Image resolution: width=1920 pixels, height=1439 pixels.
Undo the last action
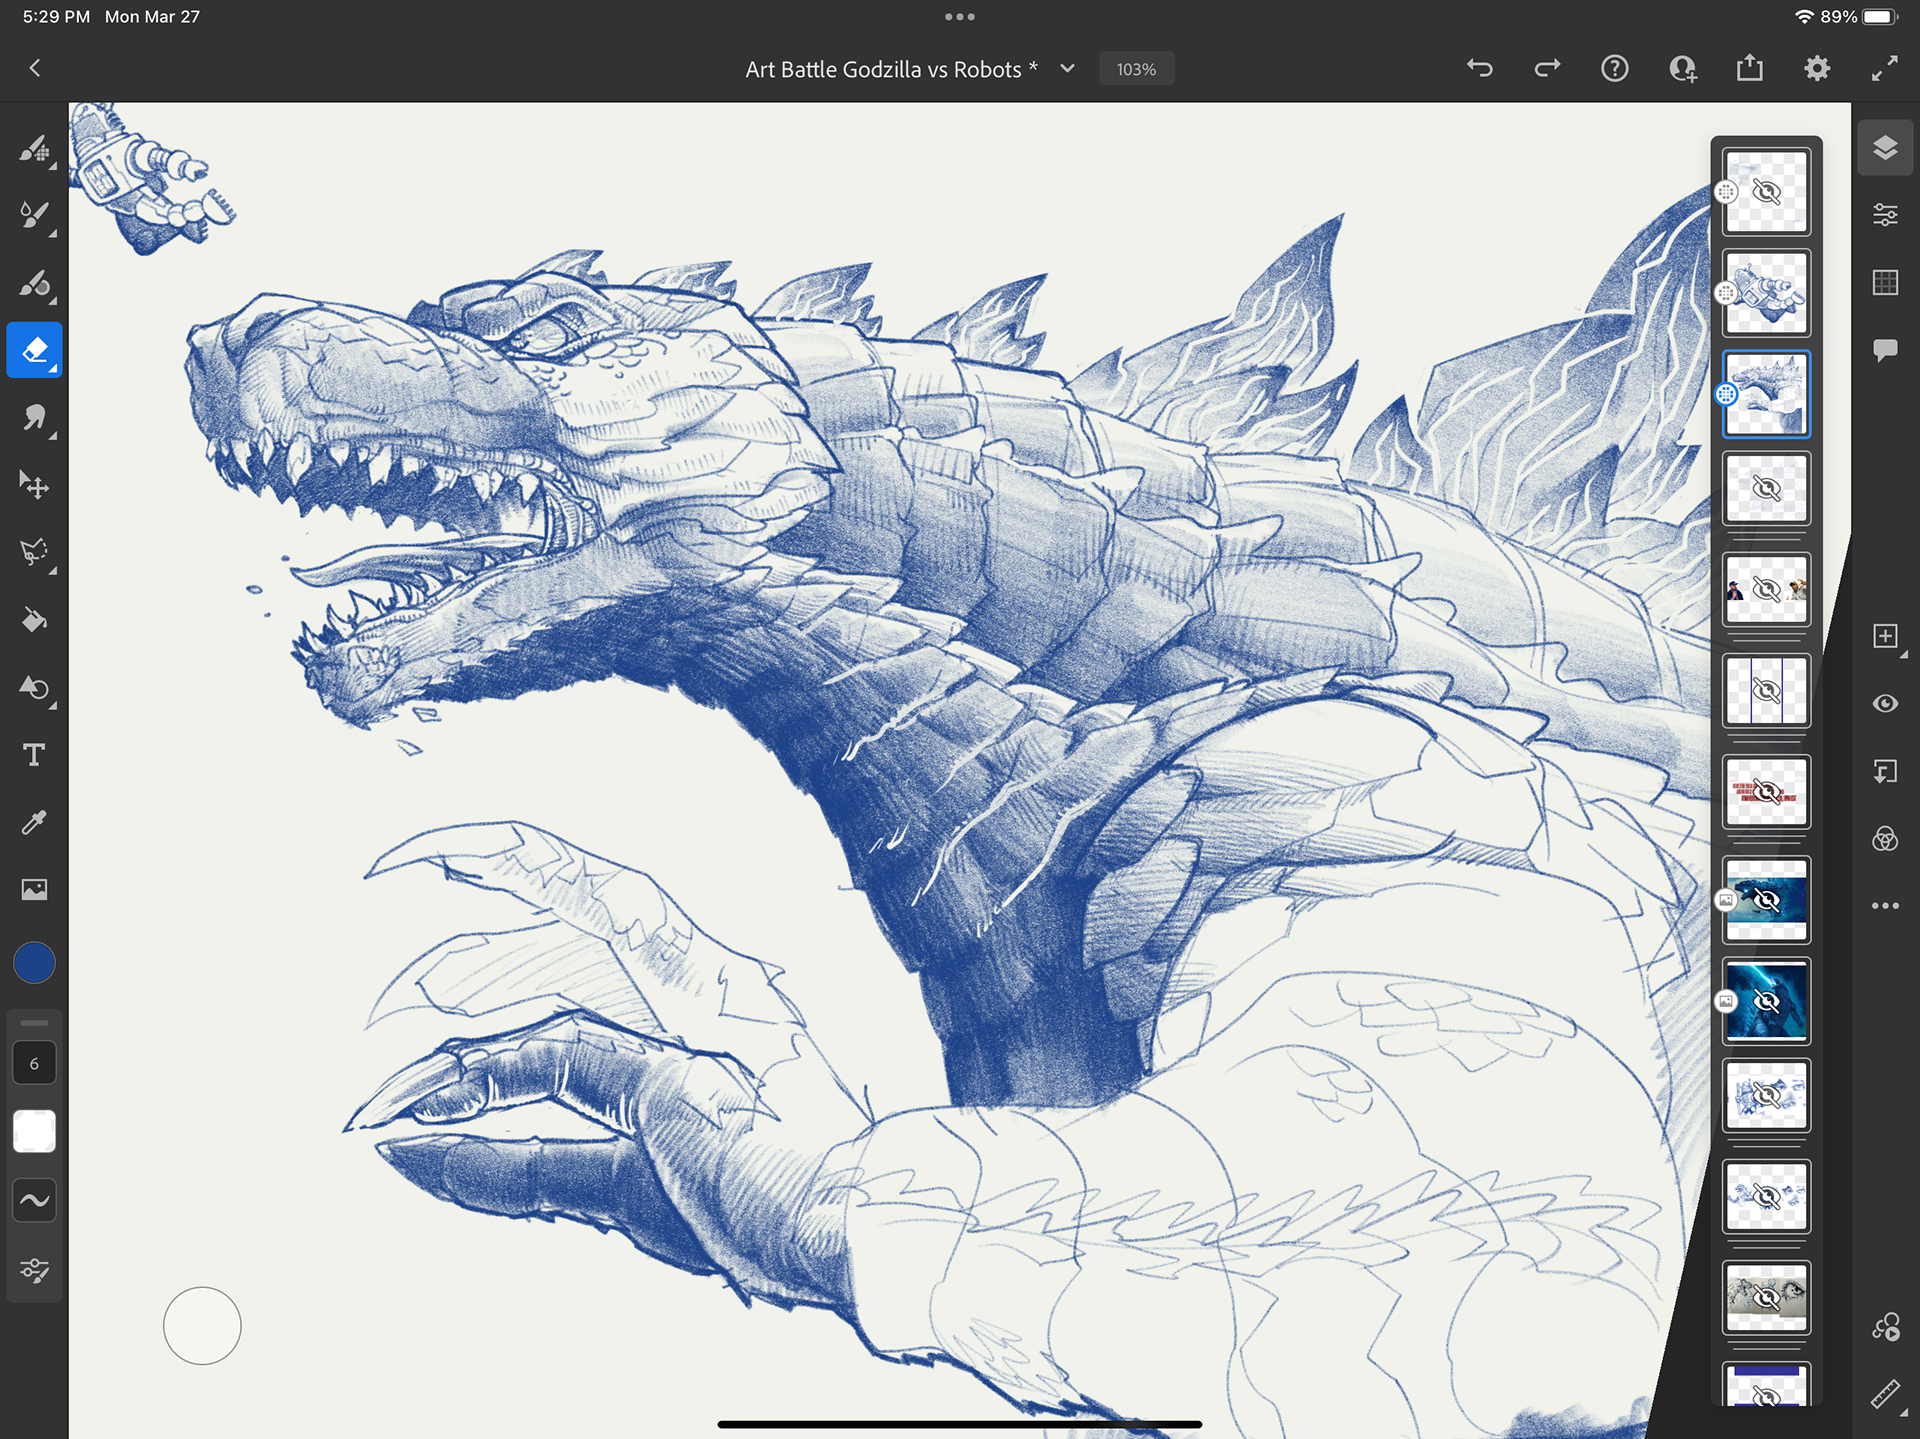1480,68
